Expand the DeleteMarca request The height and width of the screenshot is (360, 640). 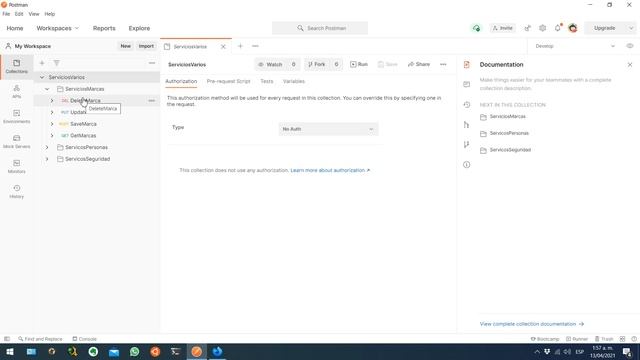52,100
